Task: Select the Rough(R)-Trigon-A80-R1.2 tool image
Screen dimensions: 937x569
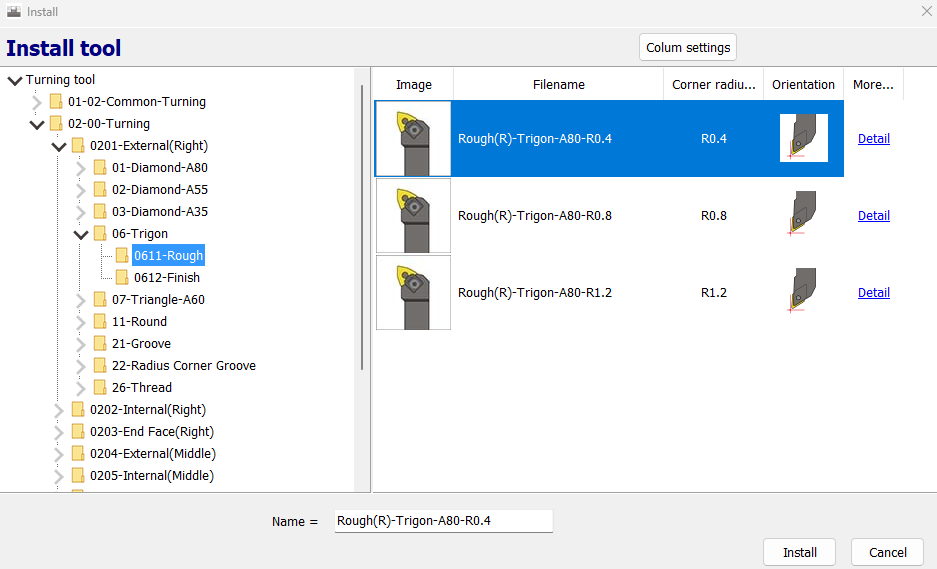Action: point(413,293)
